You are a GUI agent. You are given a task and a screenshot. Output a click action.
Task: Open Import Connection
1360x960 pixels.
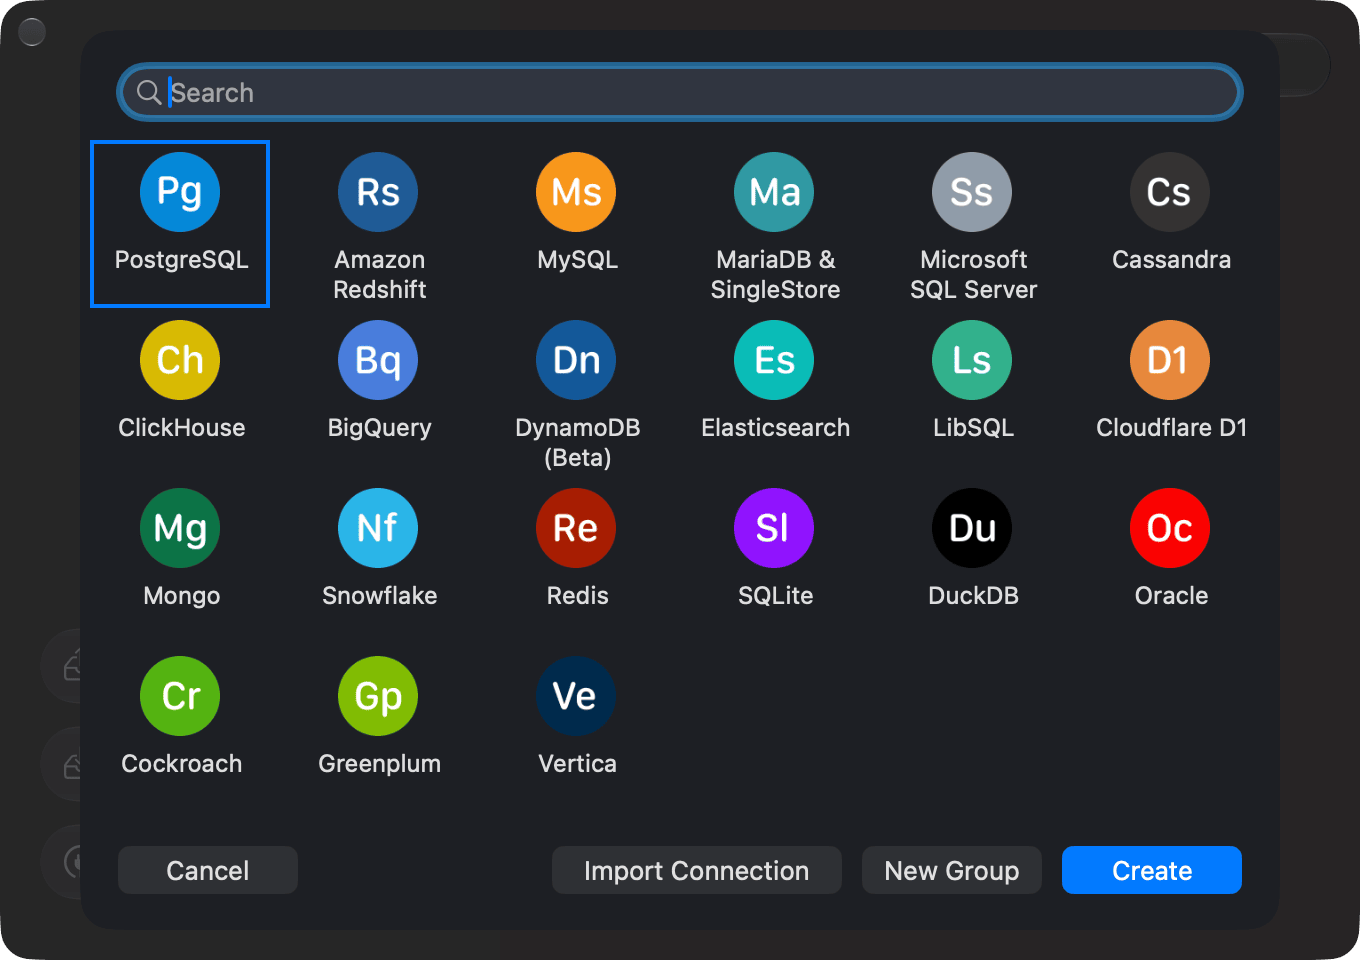697,870
